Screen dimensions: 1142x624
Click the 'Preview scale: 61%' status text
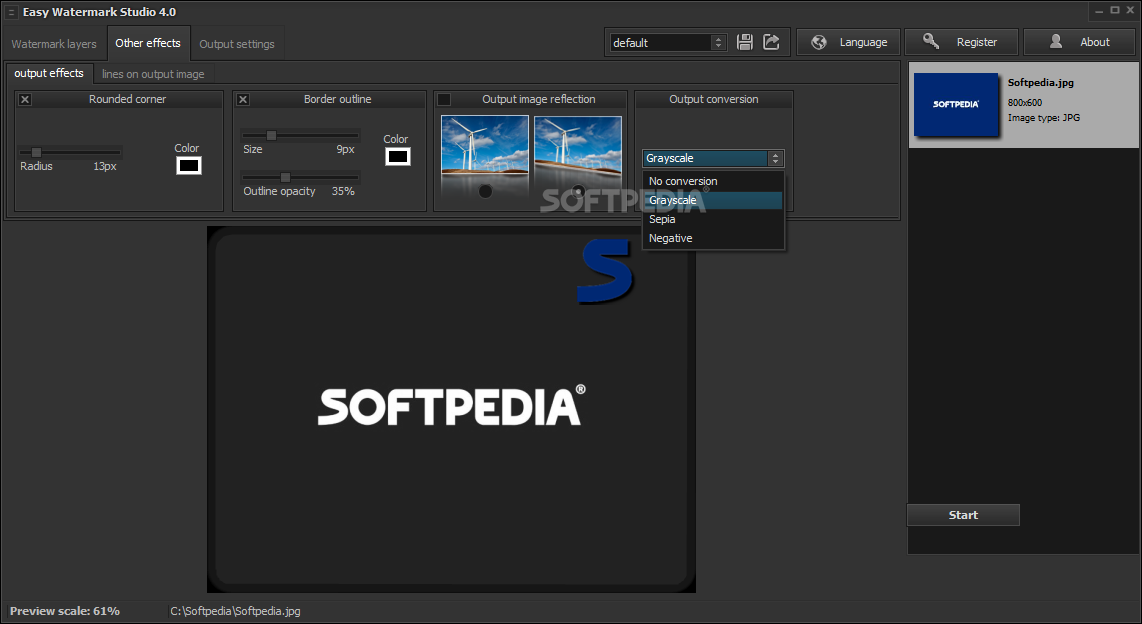click(65, 611)
